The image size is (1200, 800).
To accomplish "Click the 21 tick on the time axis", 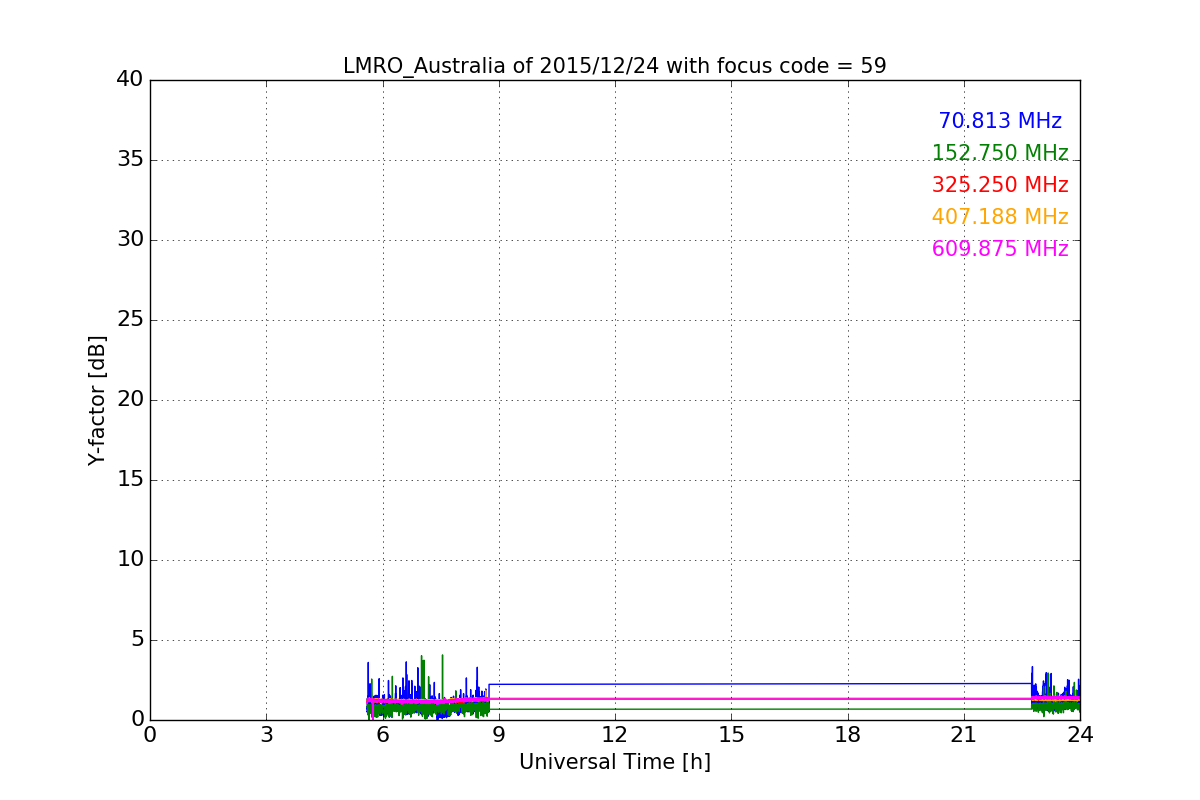I will click(964, 735).
